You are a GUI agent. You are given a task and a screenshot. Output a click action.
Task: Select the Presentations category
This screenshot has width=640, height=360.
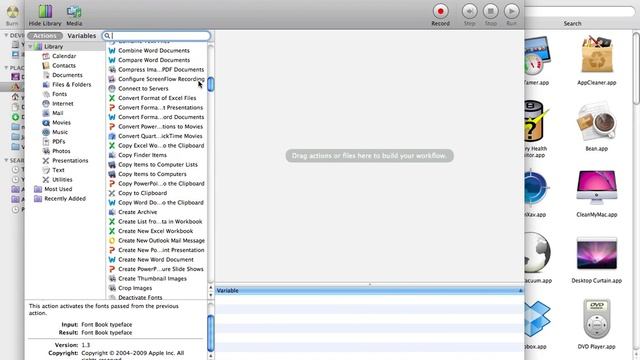[70, 160]
